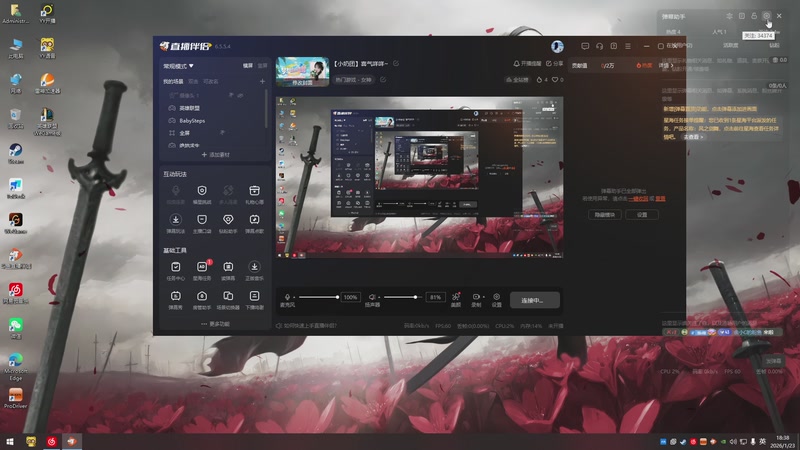Image resolution: width=800 pixels, height=450 pixels.
Task: Click the 直播伴侣 icon on the taskbar
Action: (72, 441)
